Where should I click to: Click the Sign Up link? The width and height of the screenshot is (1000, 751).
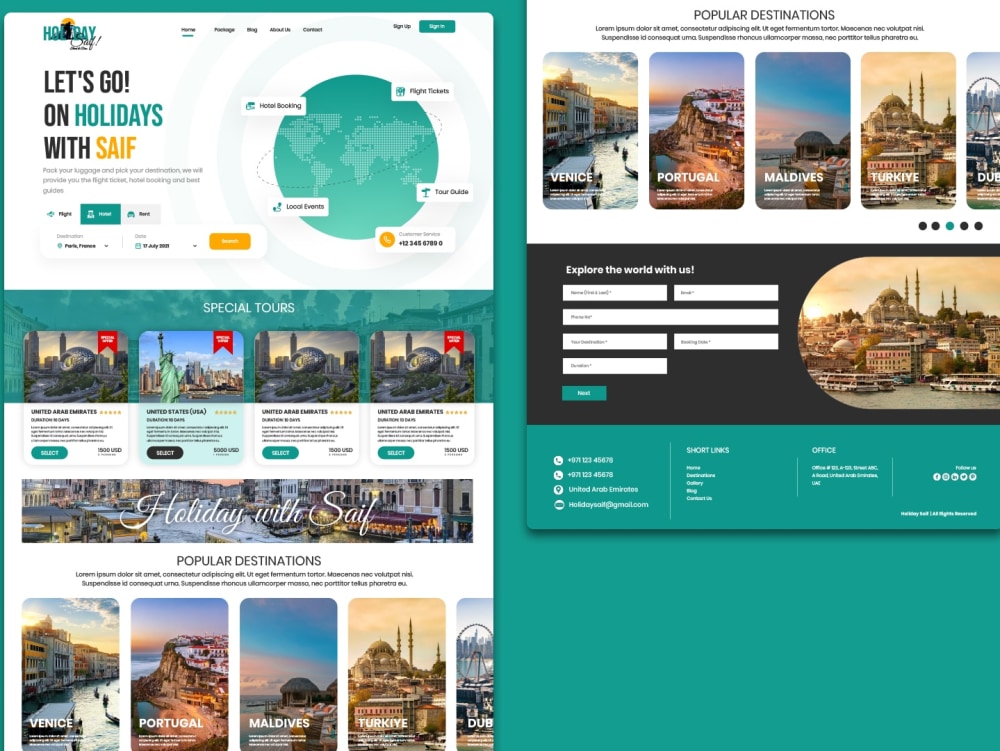402,26
